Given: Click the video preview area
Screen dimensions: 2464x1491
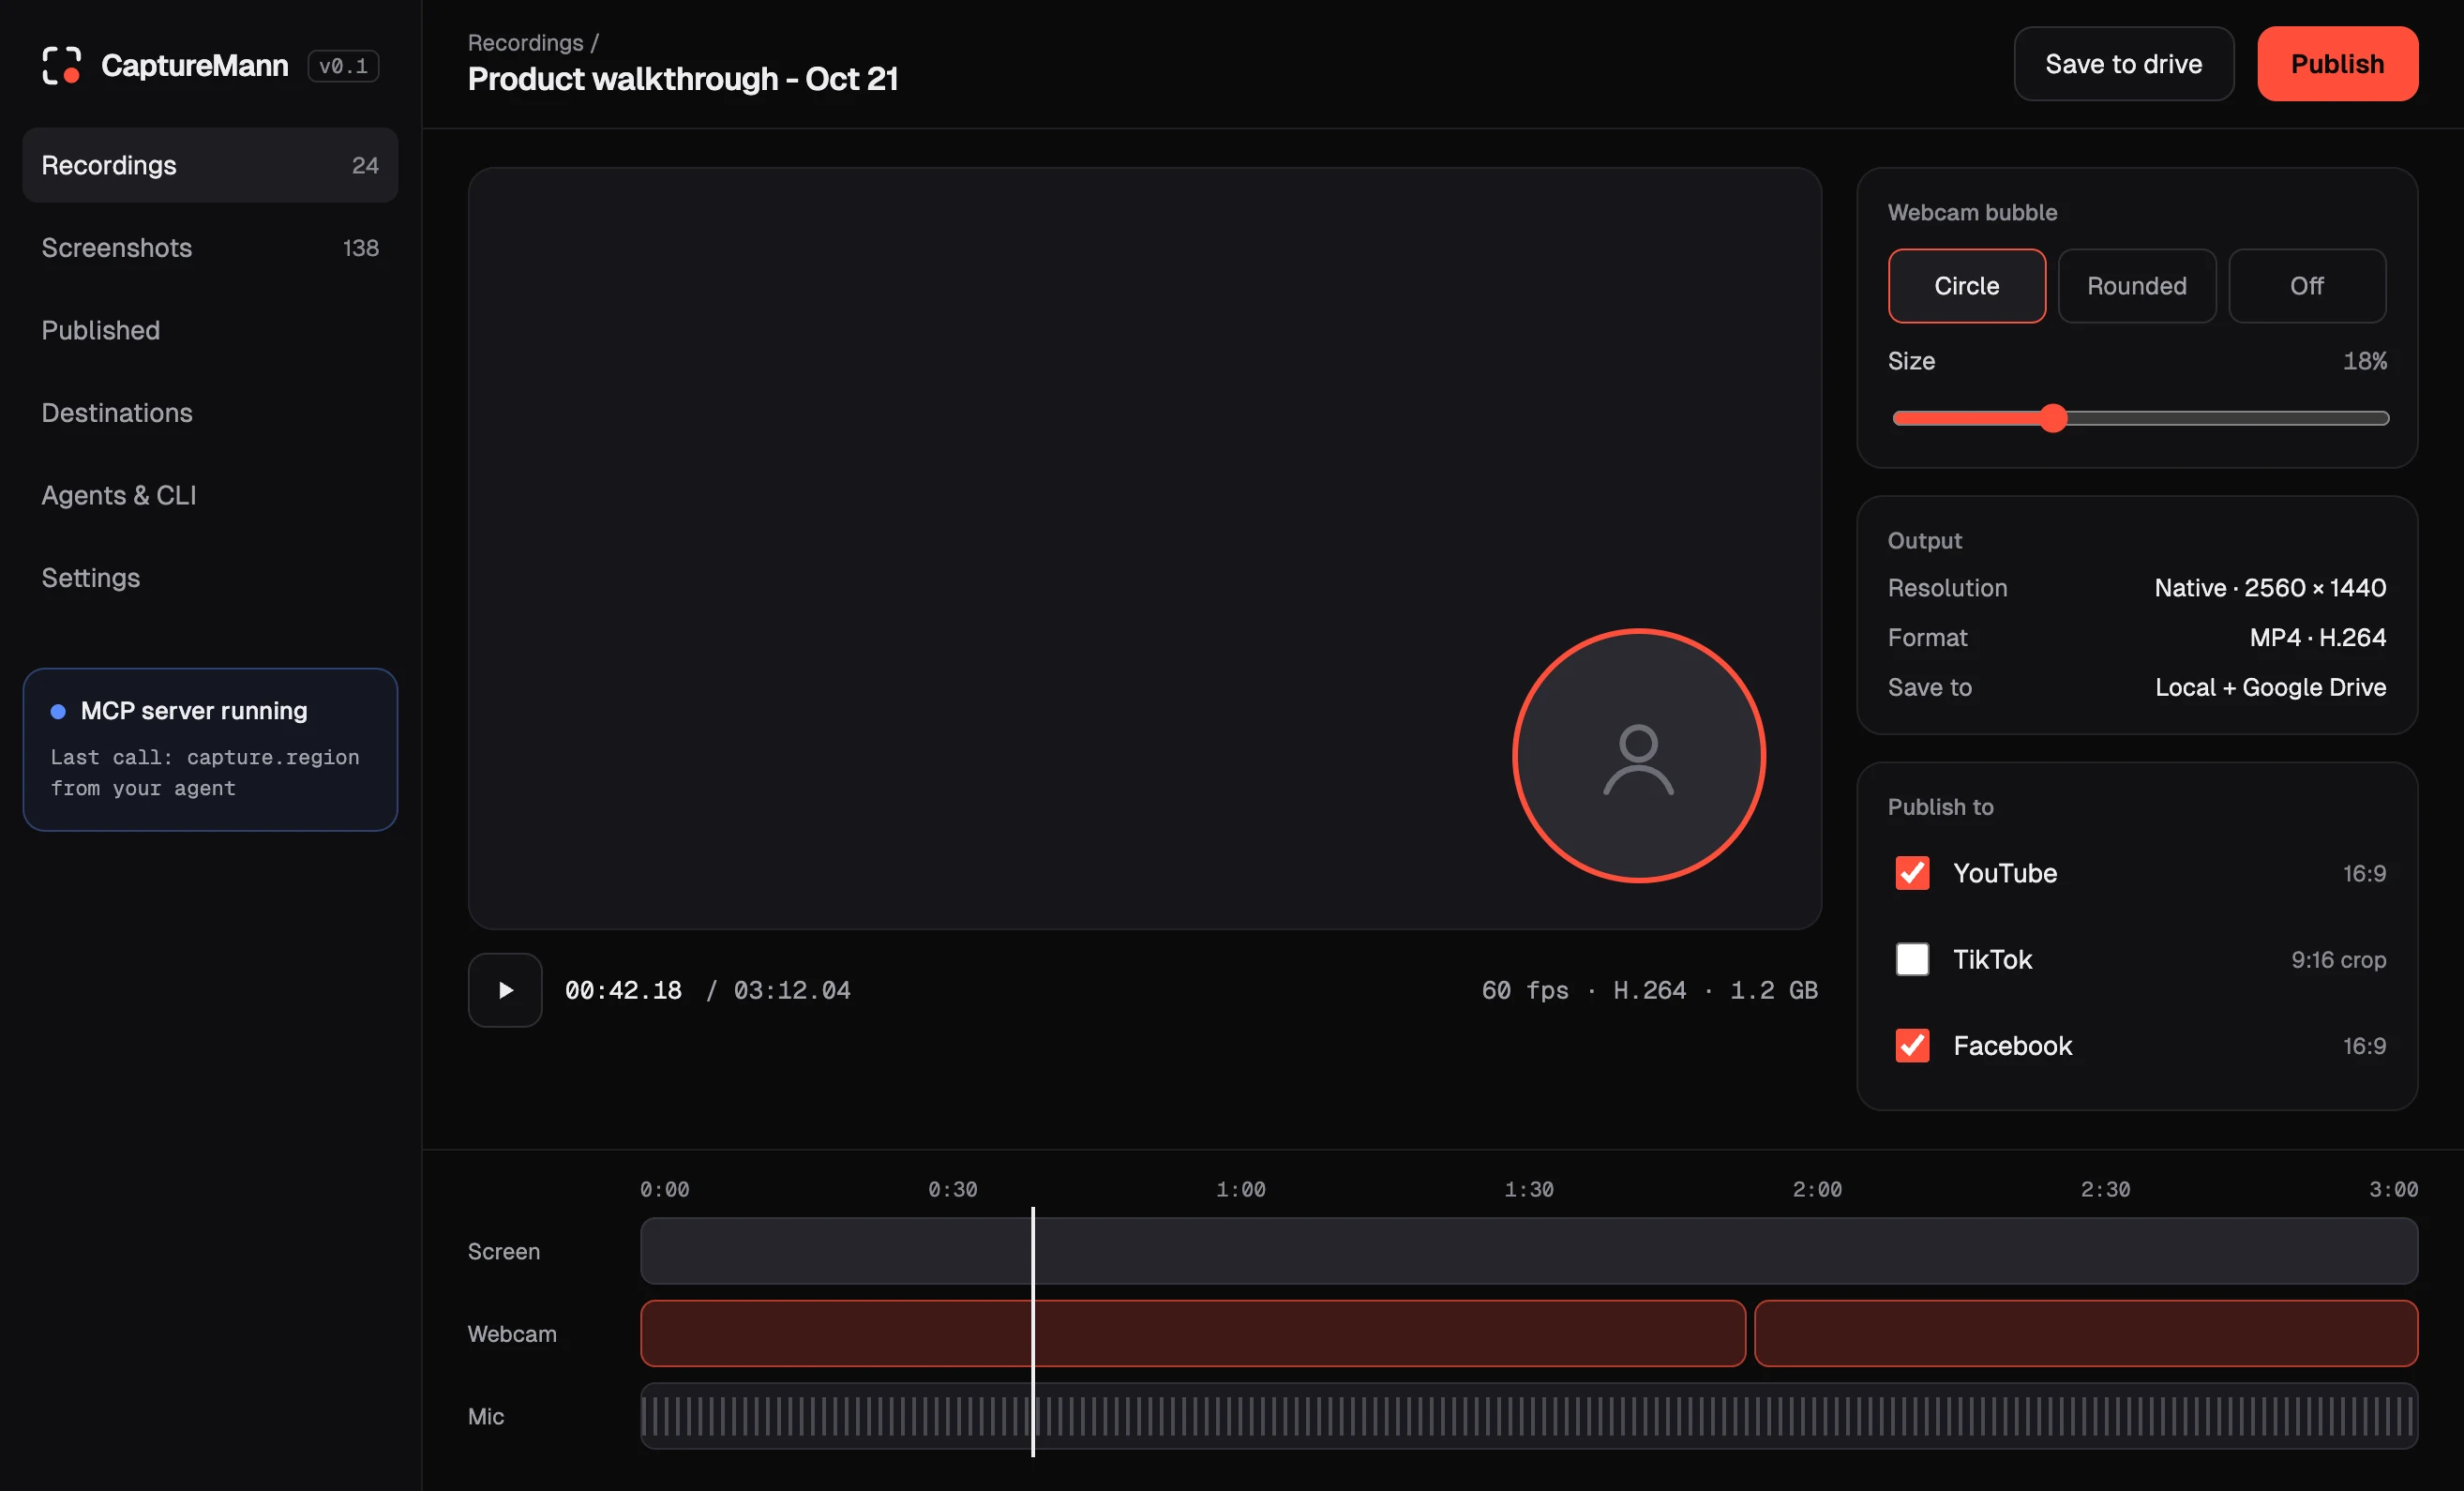Looking at the screenshot, I should click(1144, 548).
